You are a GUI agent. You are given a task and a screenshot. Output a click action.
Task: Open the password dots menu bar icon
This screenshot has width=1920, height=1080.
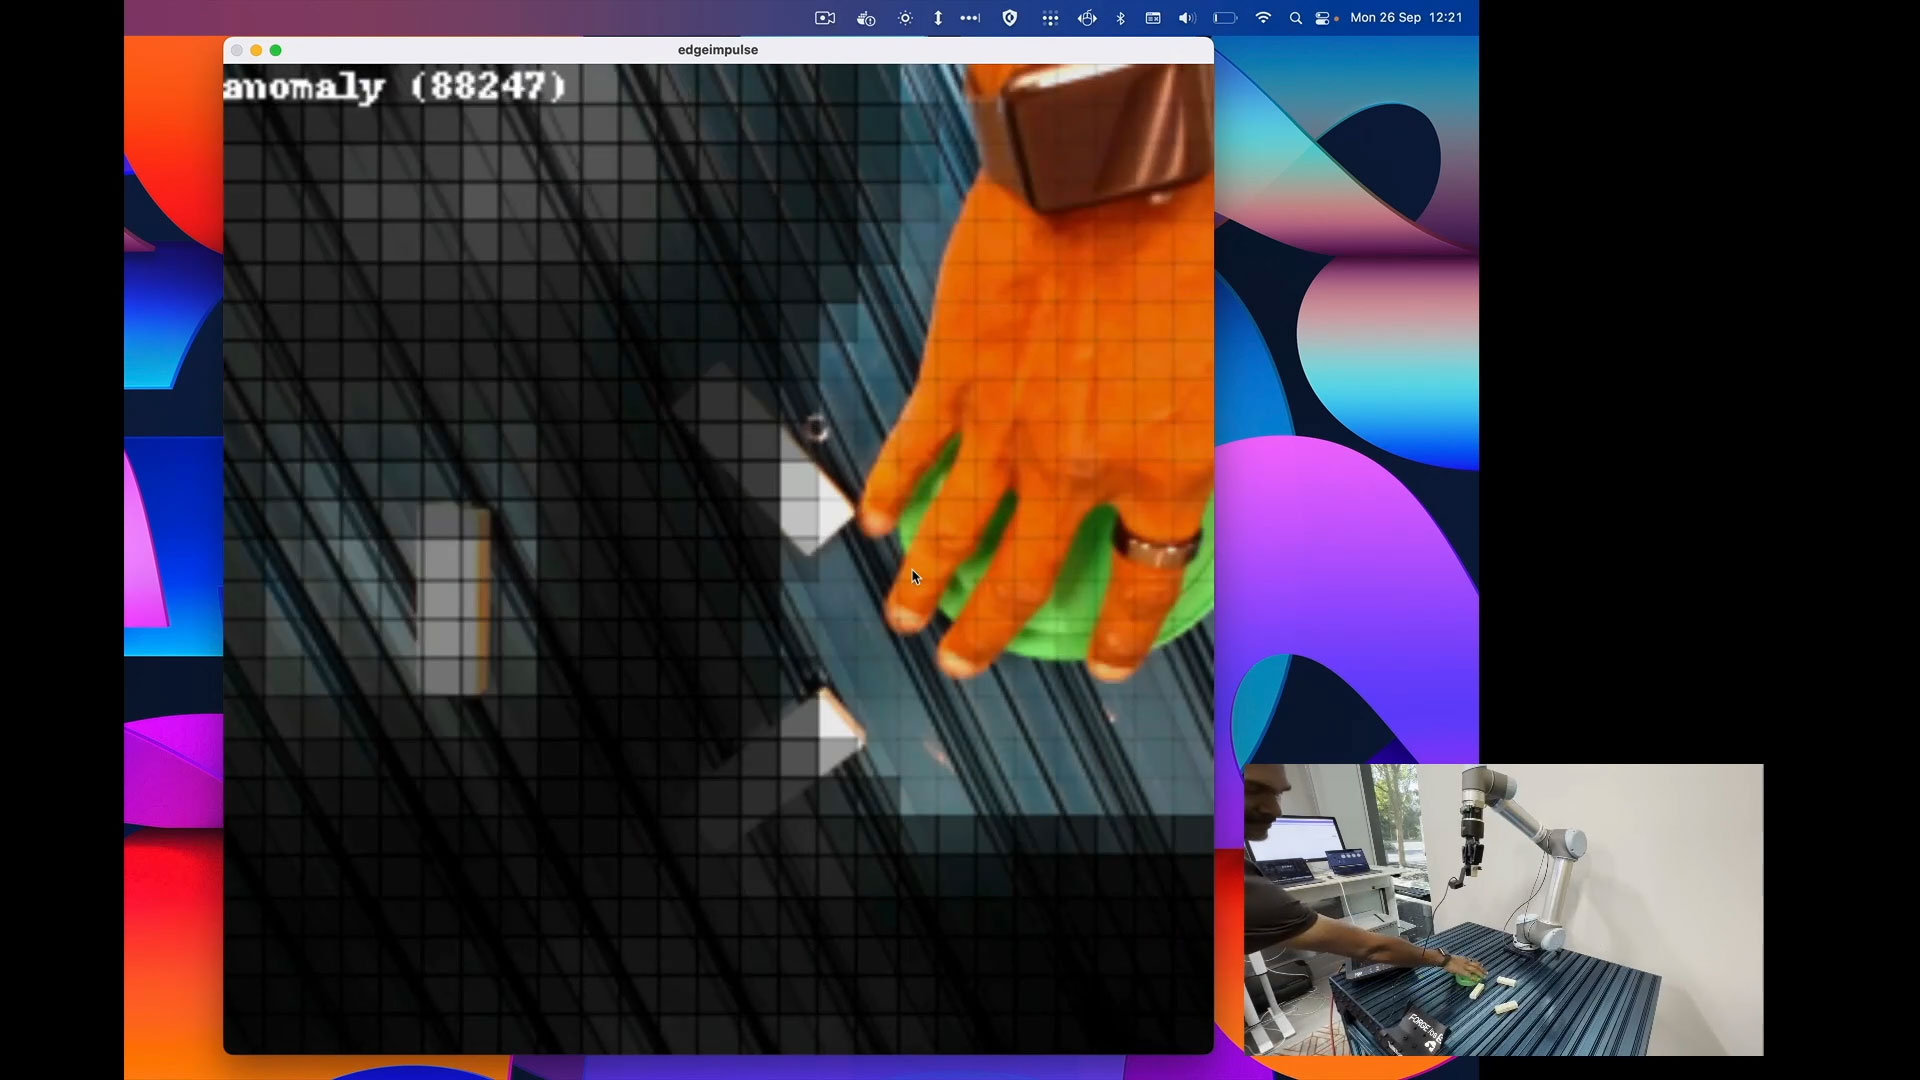[x=970, y=18]
